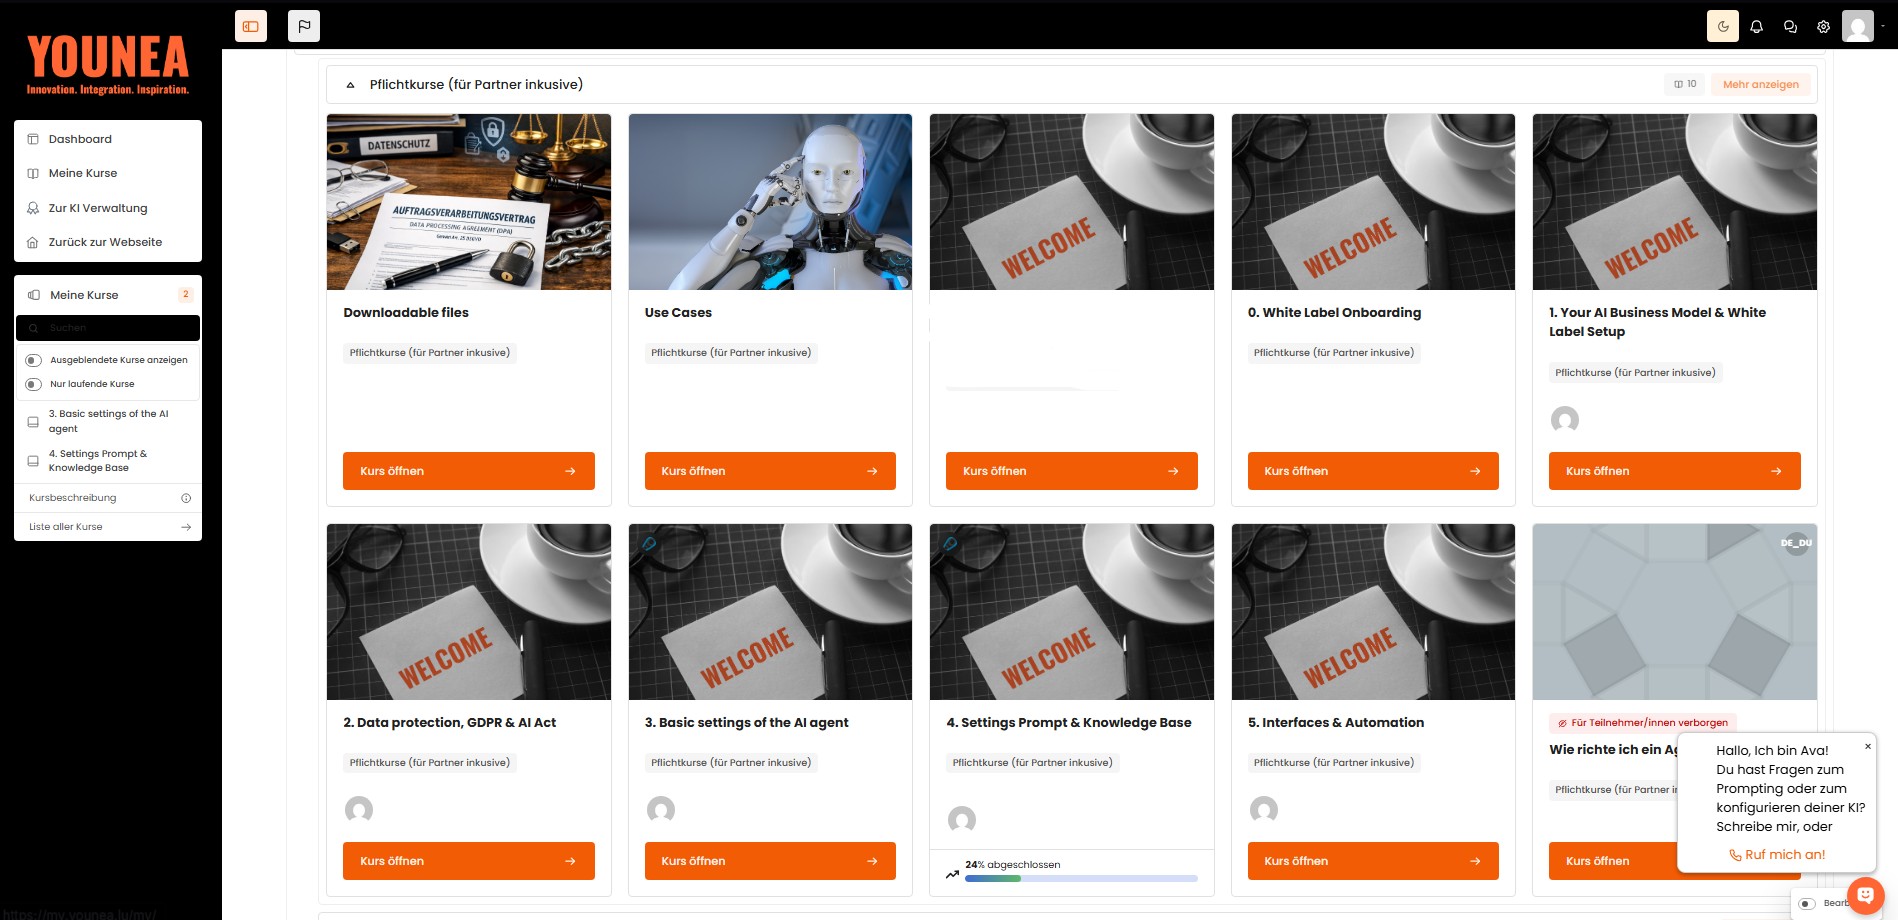The image size is (1898, 920).
Task: Open 2. Data protection course via Kurs öffnen
Action: pyautogui.click(x=469, y=861)
